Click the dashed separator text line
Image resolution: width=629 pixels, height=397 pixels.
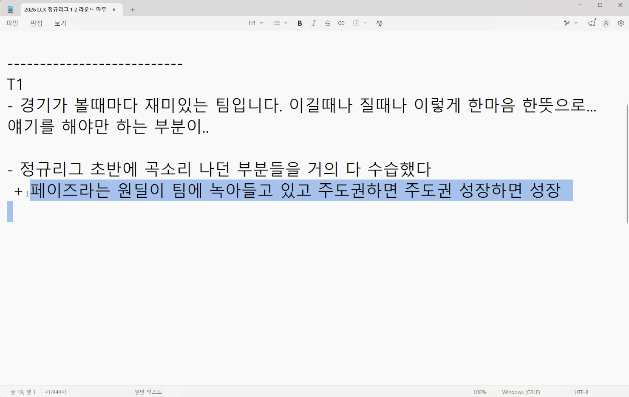tap(95, 64)
